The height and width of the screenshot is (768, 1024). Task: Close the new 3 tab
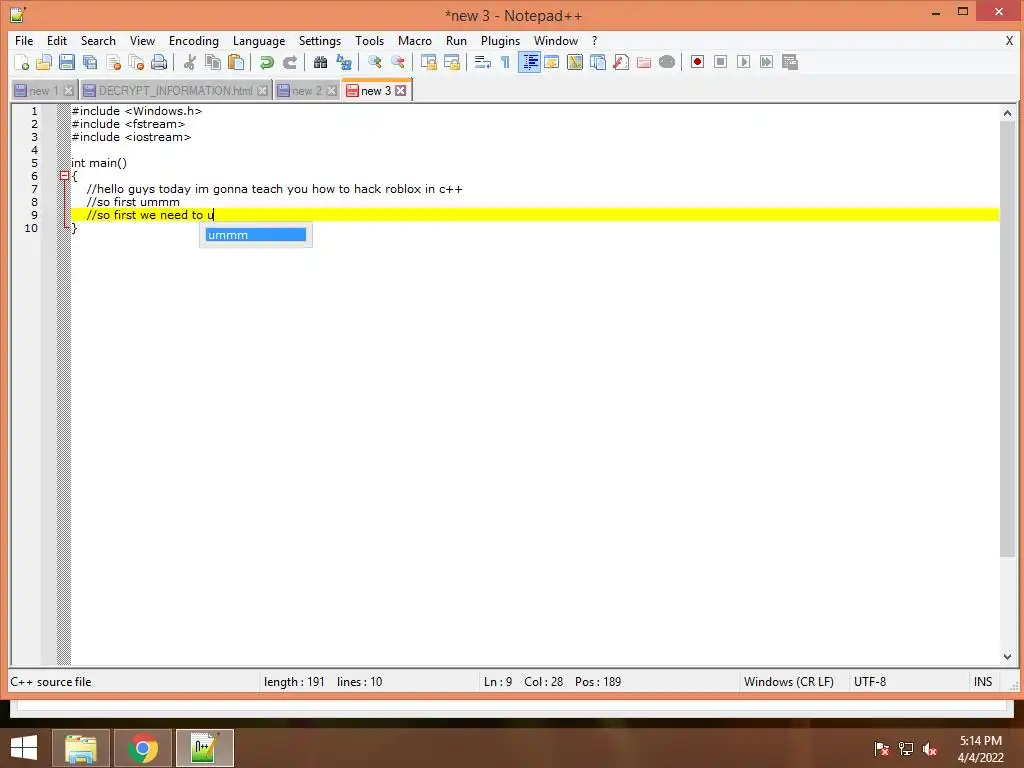[x=400, y=91]
